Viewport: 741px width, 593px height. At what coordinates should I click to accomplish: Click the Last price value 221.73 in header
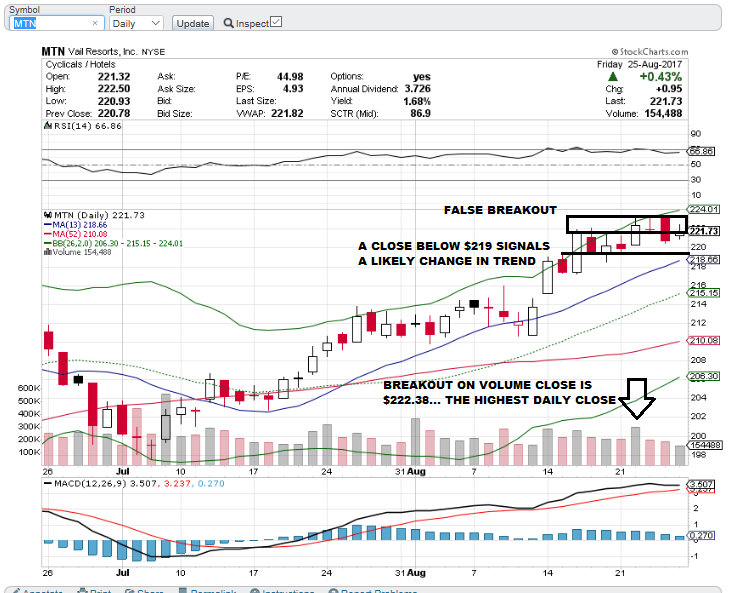[x=666, y=101]
